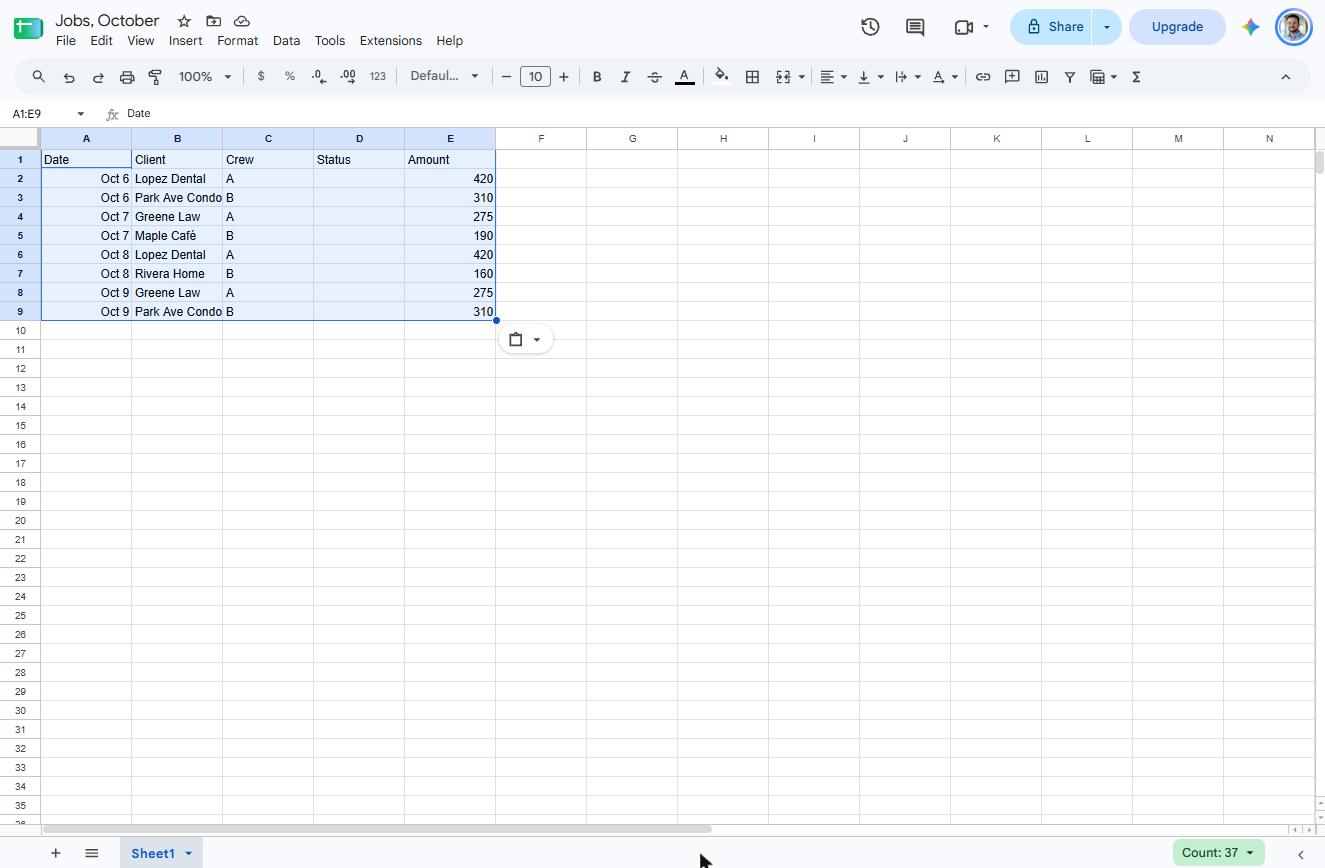This screenshot has height=868, width=1325.
Task: Increase decimal places
Action: (x=348, y=77)
